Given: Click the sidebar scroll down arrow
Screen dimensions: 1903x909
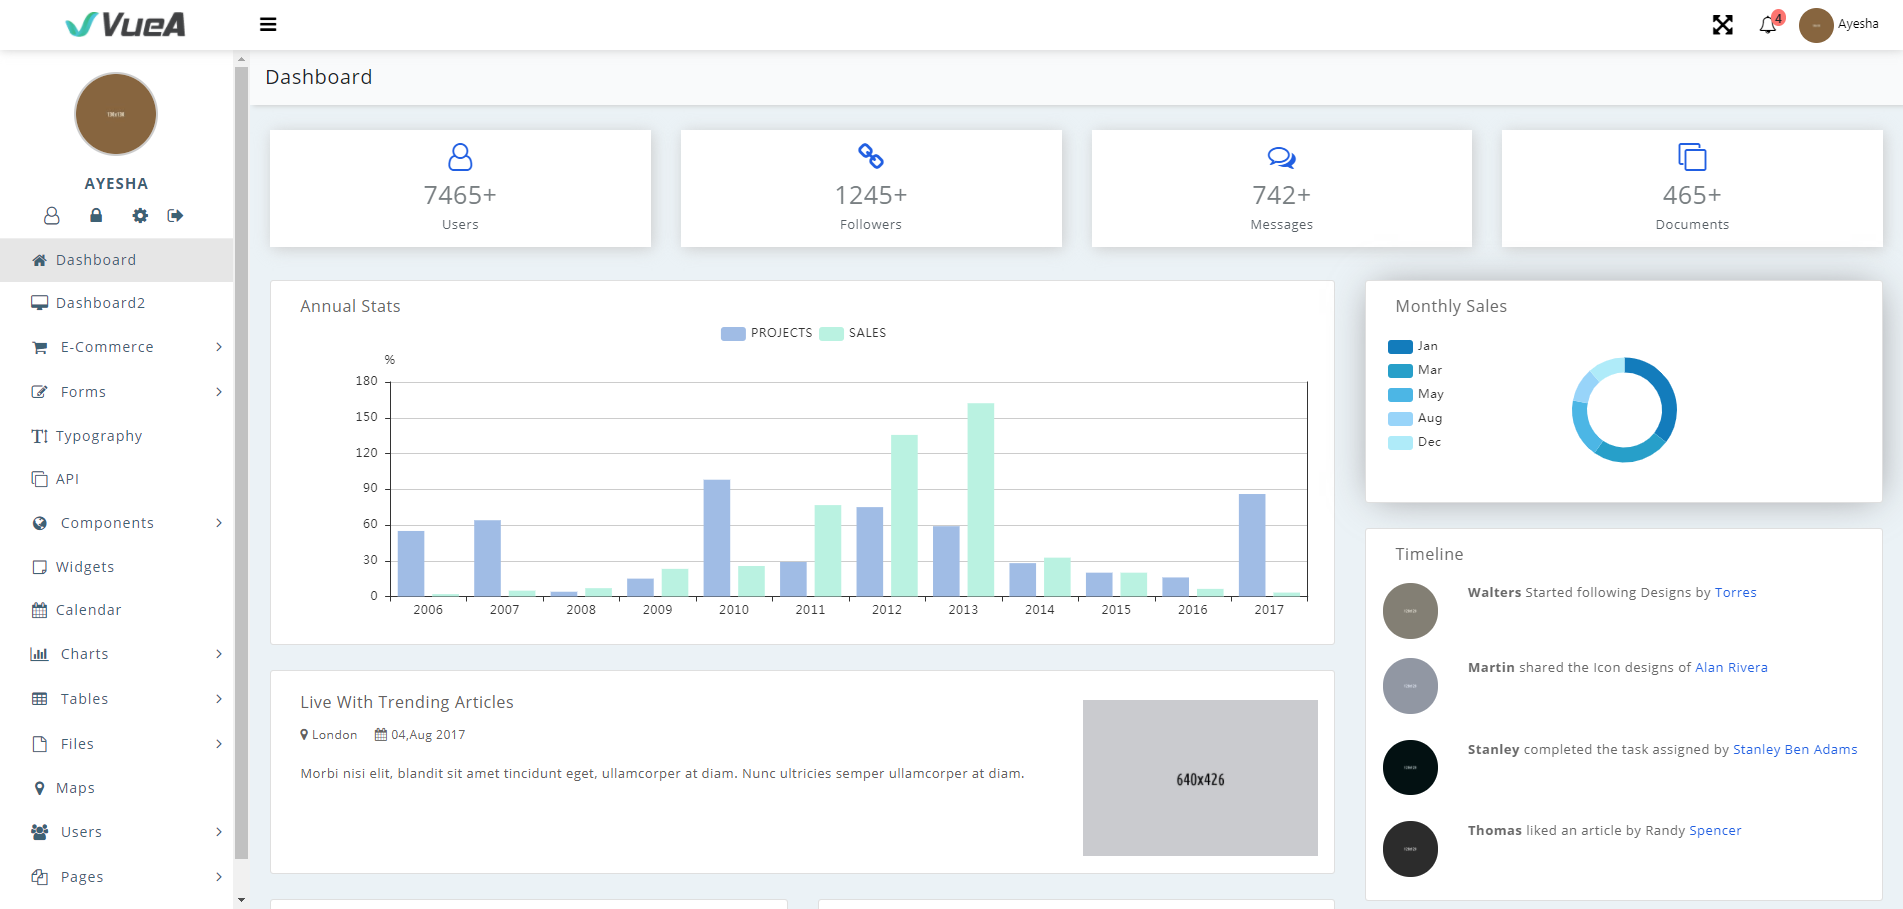Looking at the screenshot, I should 241,900.
